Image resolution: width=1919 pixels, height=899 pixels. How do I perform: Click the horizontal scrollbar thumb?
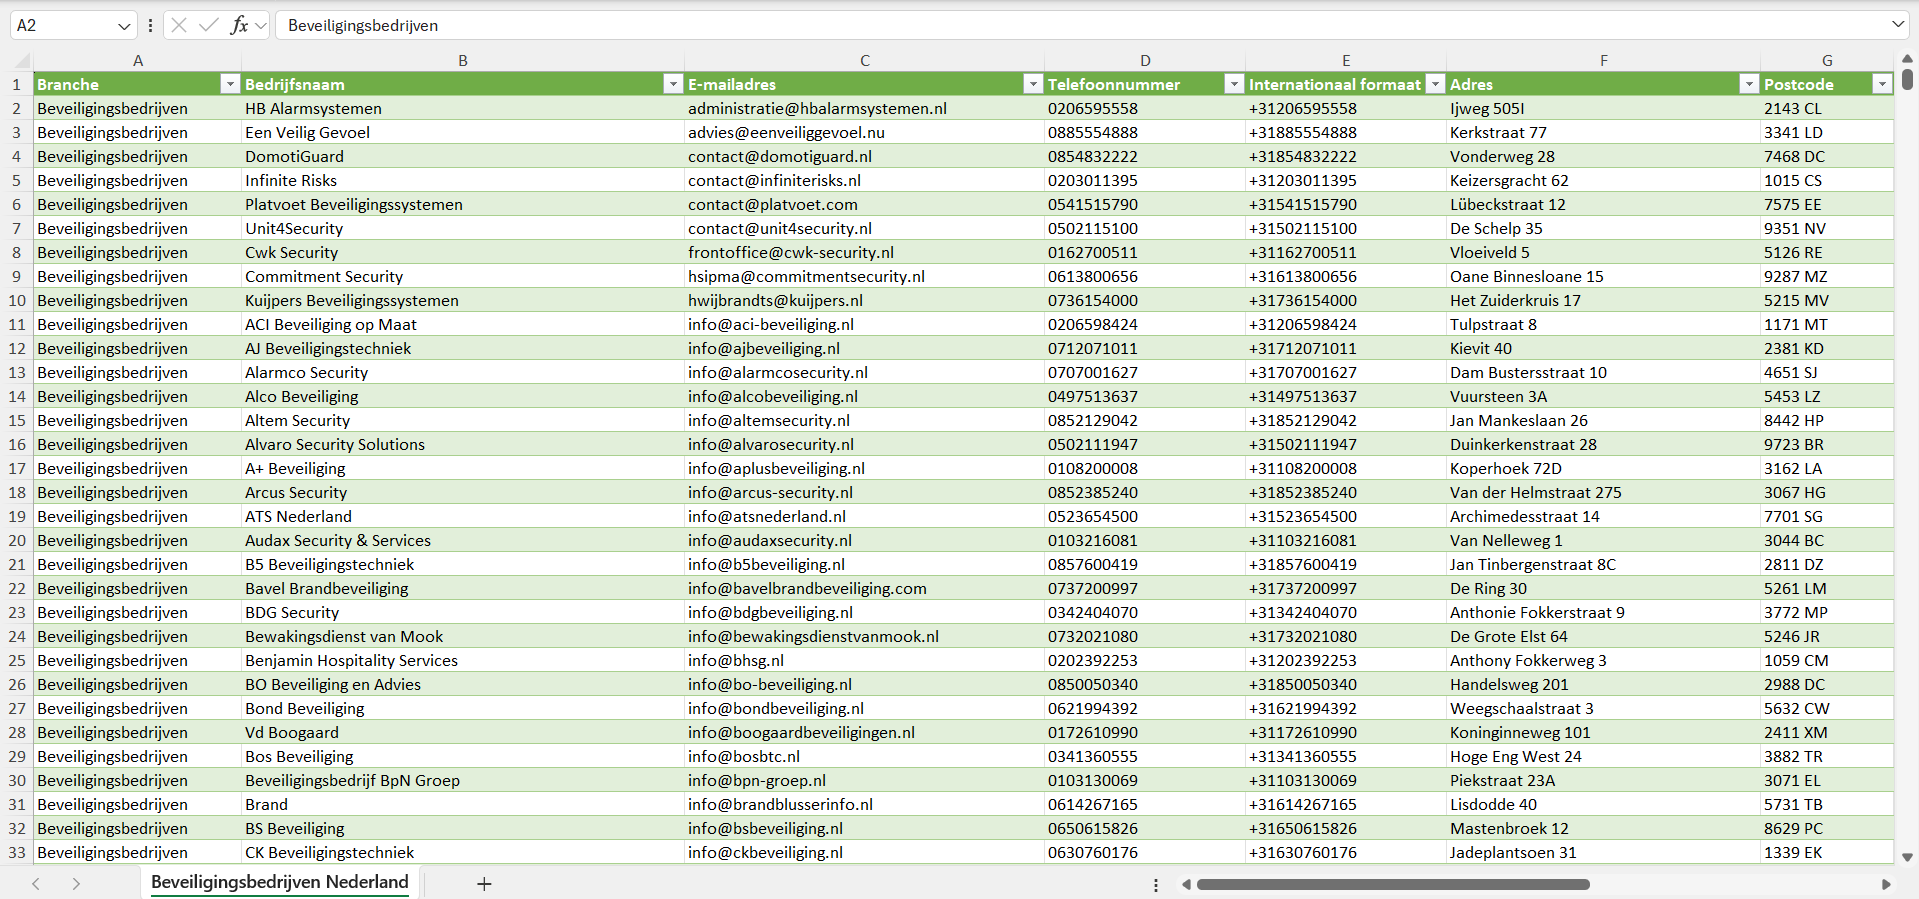click(x=1392, y=884)
